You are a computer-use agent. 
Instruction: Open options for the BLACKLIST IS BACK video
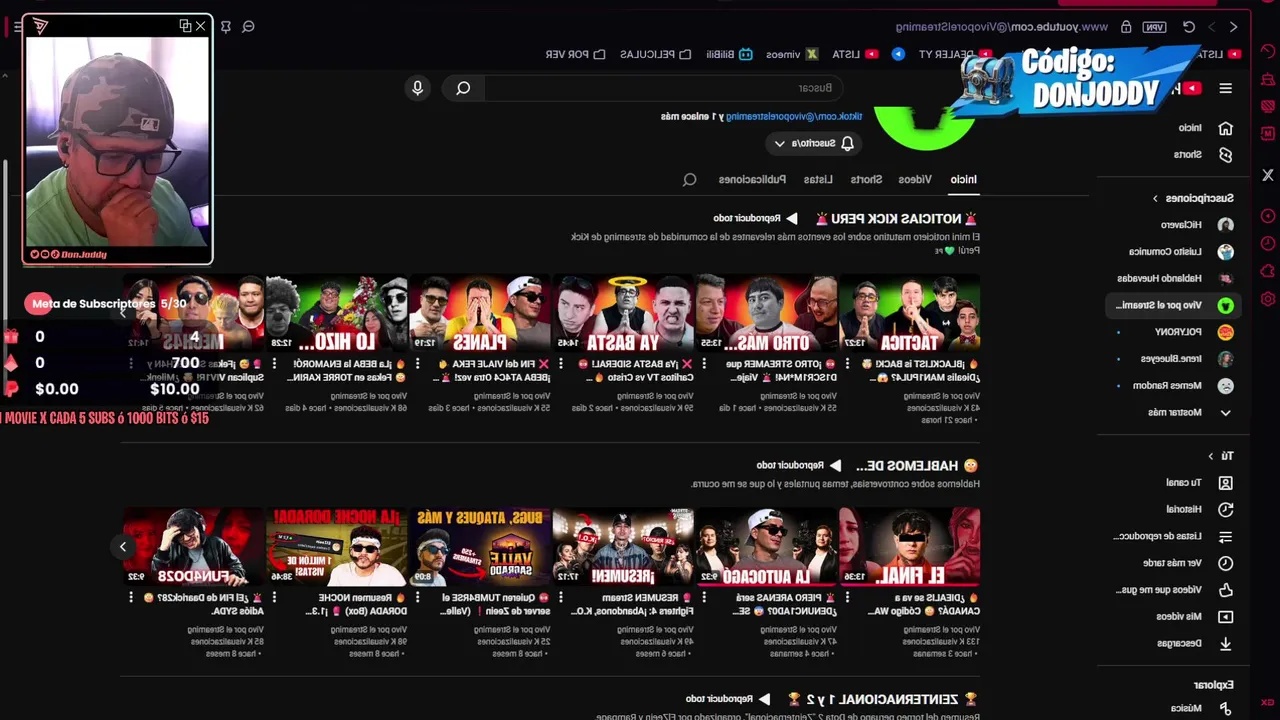(846, 364)
